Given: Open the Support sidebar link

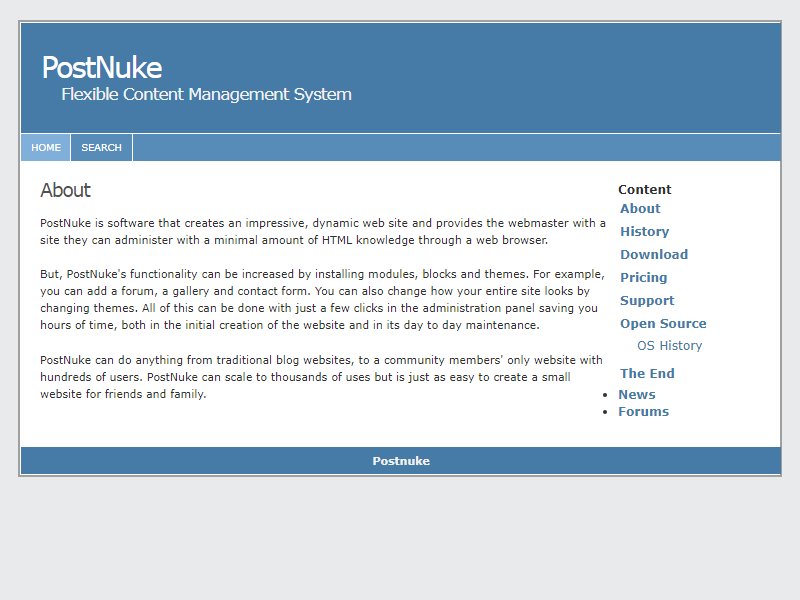Looking at the screenshot, I should coord(647,300).
